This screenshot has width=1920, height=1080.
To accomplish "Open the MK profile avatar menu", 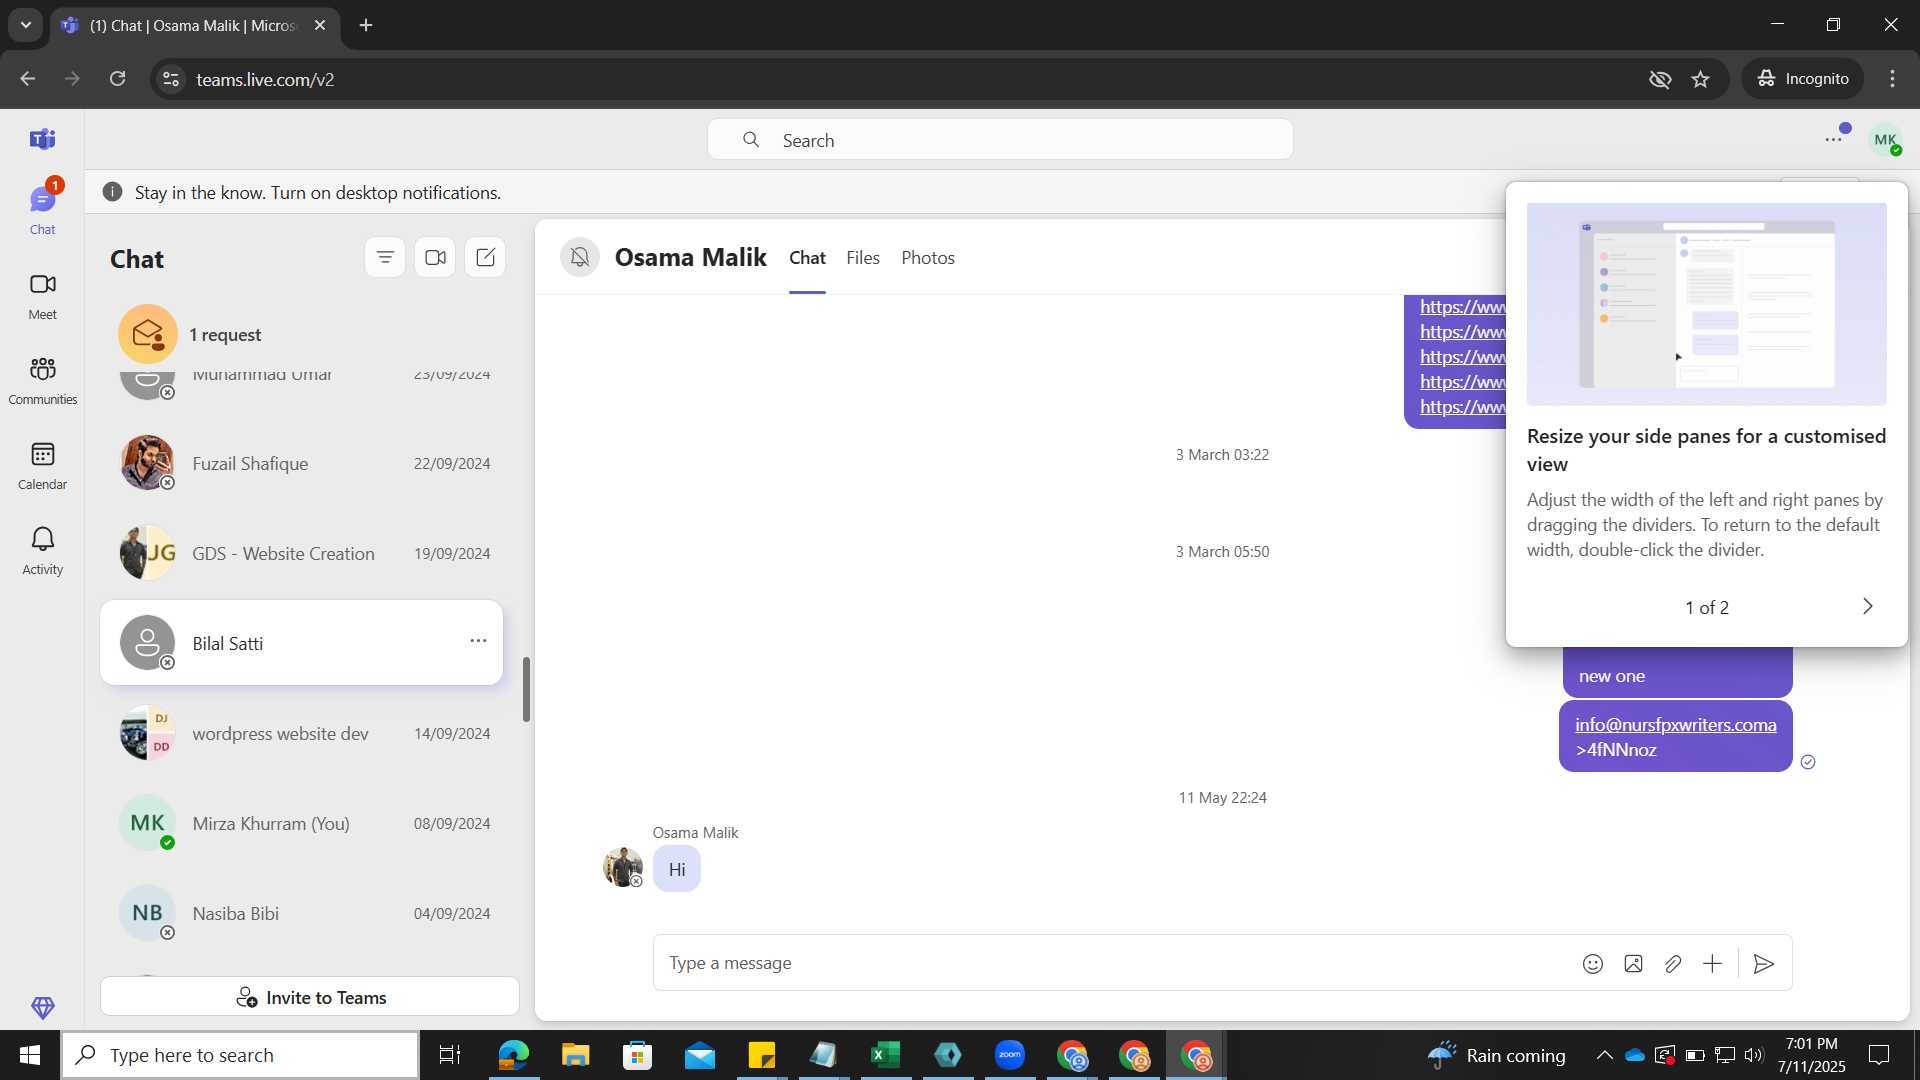I will 1885,140.
